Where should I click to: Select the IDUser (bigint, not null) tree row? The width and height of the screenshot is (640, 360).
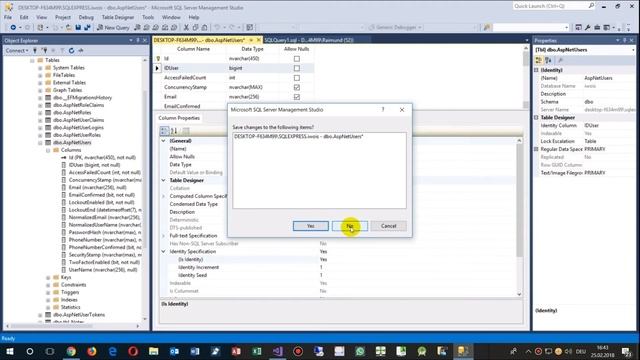94,165
